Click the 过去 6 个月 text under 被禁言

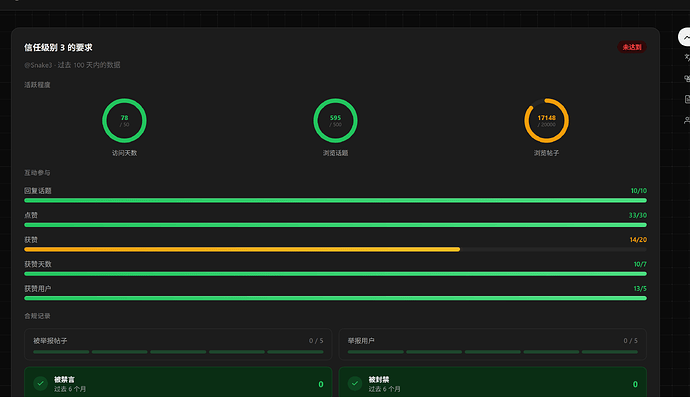pyautogui.click(x=70, y=389)
